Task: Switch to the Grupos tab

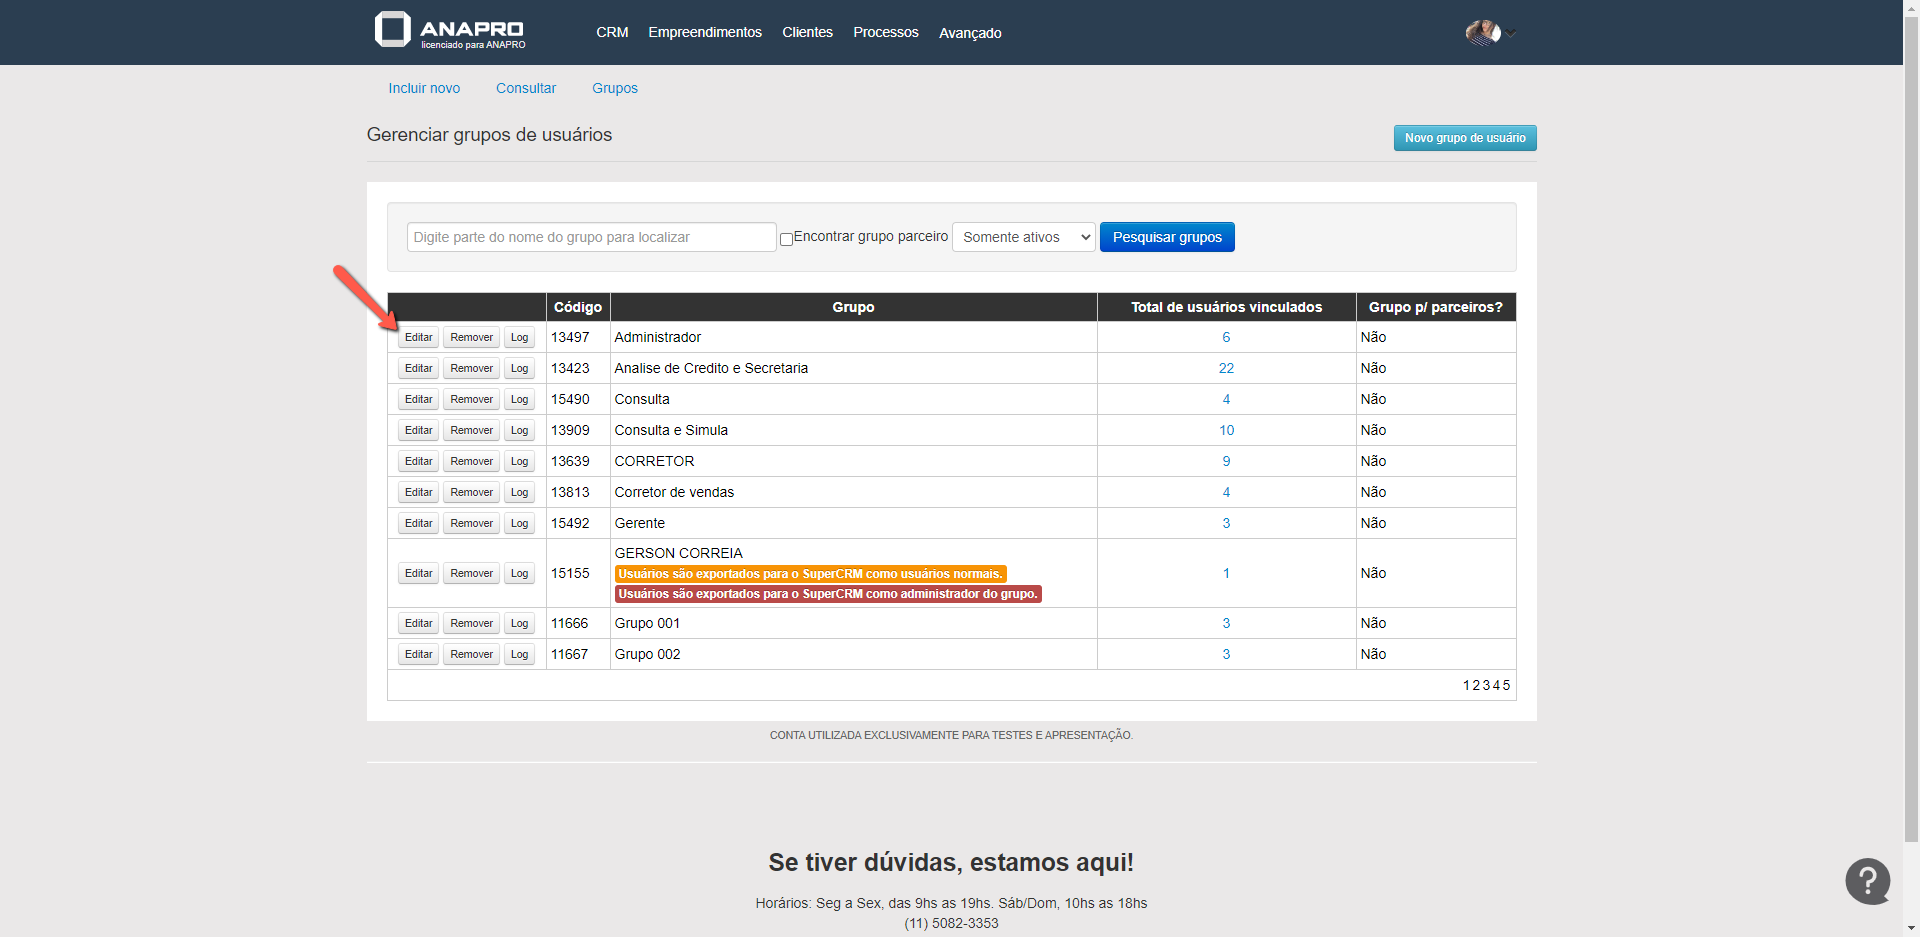Action: pos(614,88)
